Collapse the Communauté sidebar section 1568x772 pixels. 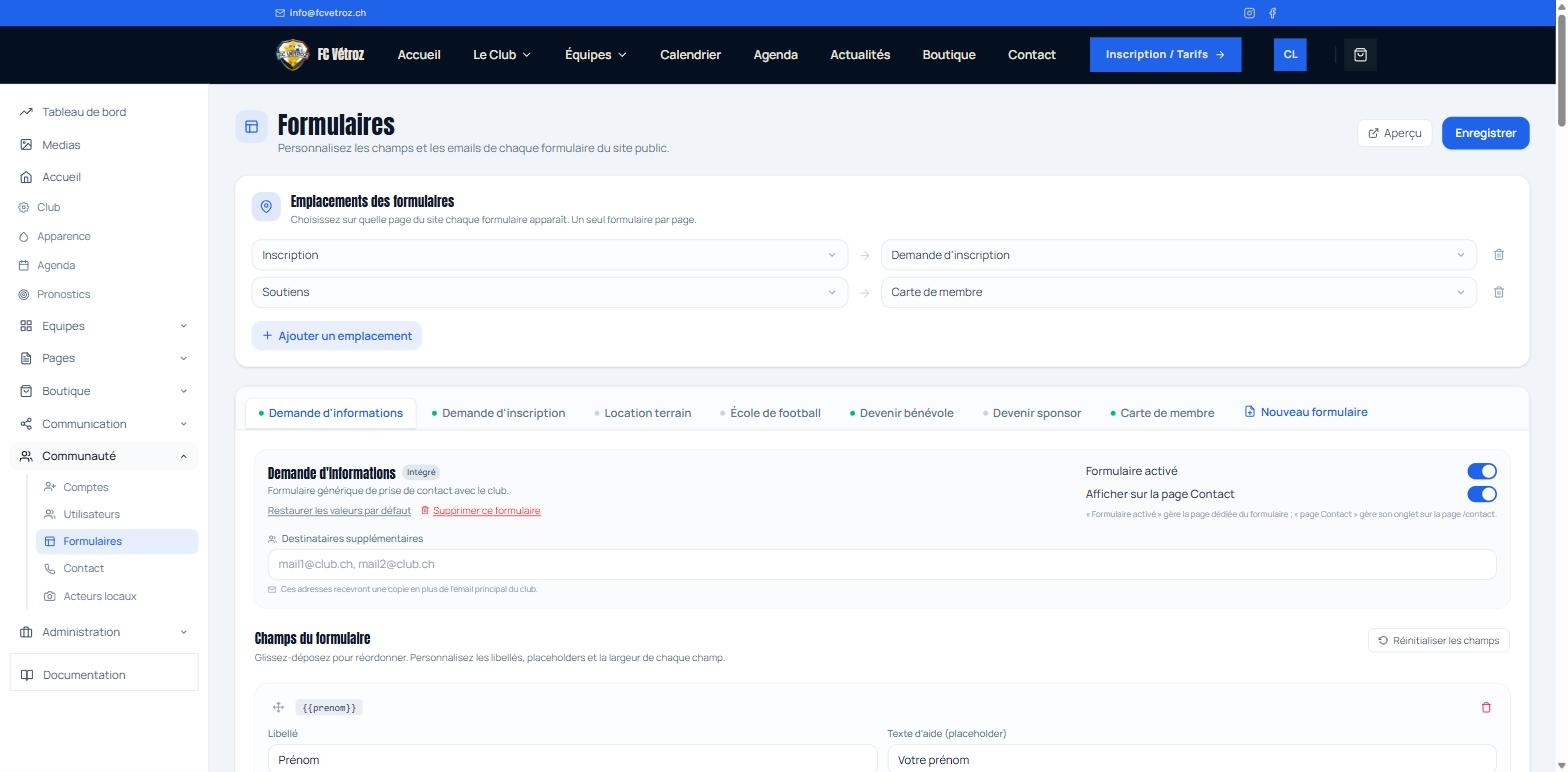click(104, 456)
